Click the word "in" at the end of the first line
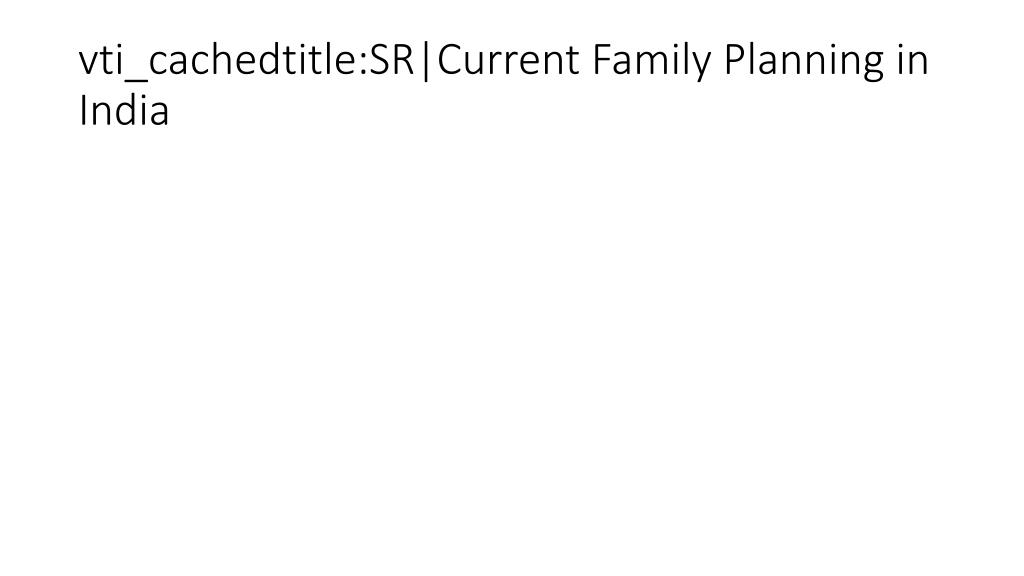Screen dimensions: 1024x576 (912, 60)
